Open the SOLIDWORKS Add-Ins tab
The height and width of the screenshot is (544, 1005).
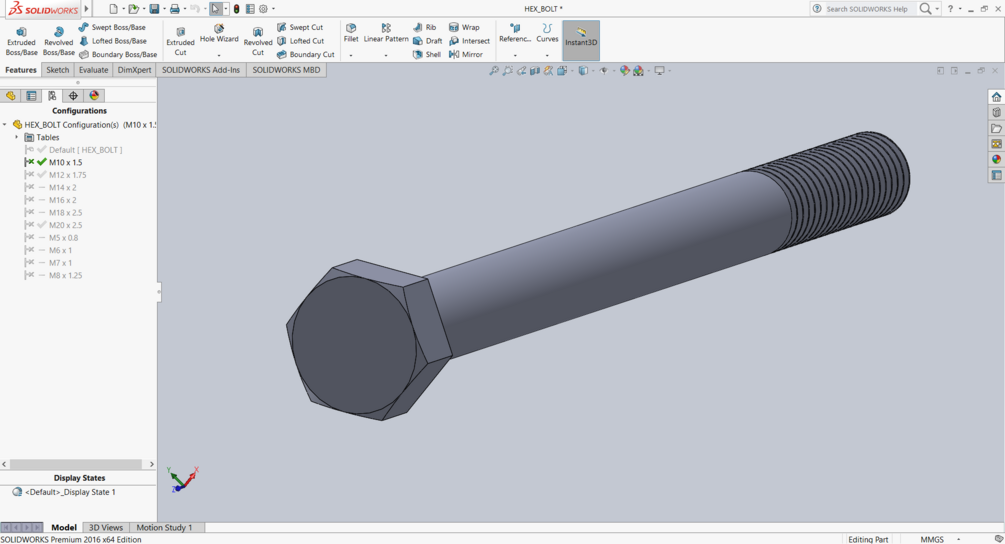coord(201,70)
